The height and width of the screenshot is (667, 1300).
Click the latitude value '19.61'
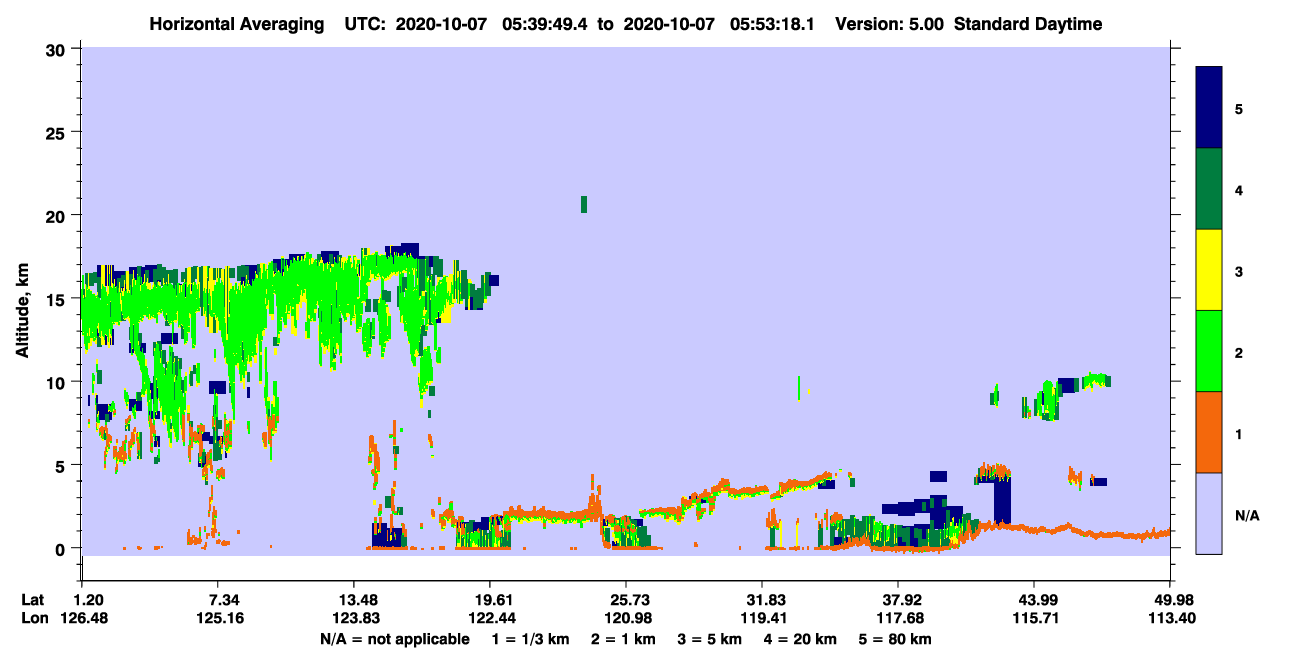pos(490,600)
